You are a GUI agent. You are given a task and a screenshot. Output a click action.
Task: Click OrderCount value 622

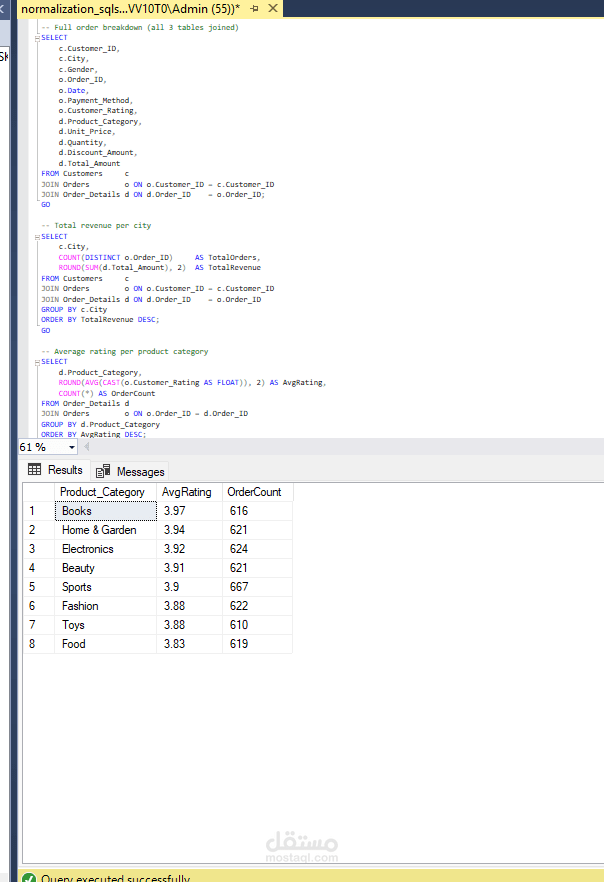pos(258,606)
